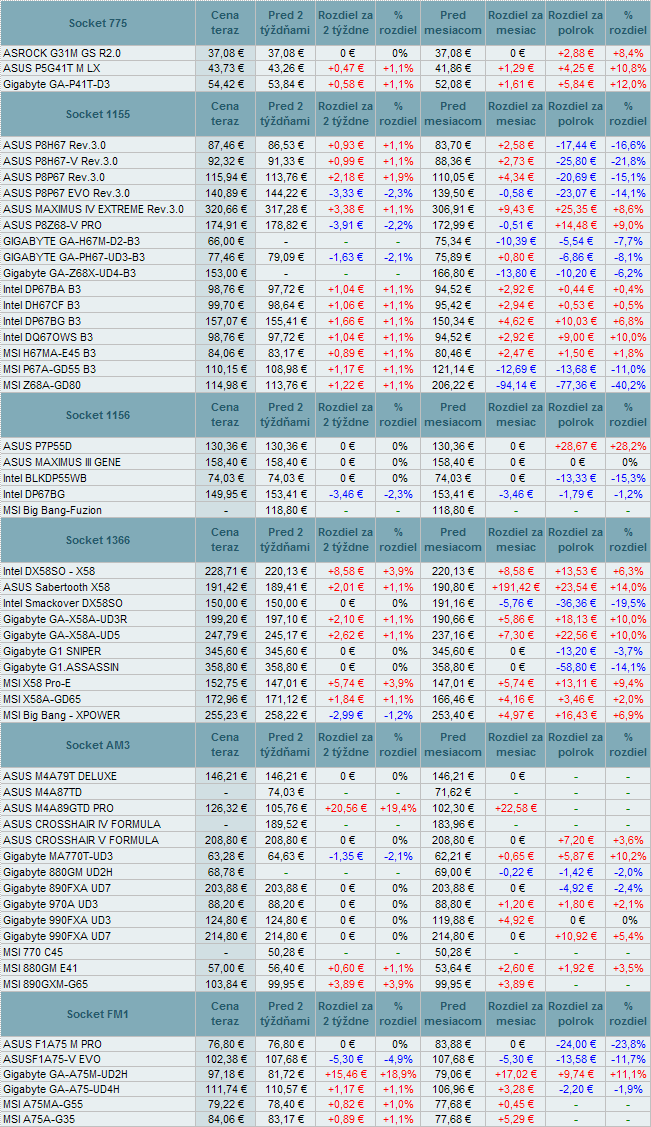Screen dimensions: 651x1127
Task: Click the ASUS P5G41T M LX product name
Action: pos(52,69)
